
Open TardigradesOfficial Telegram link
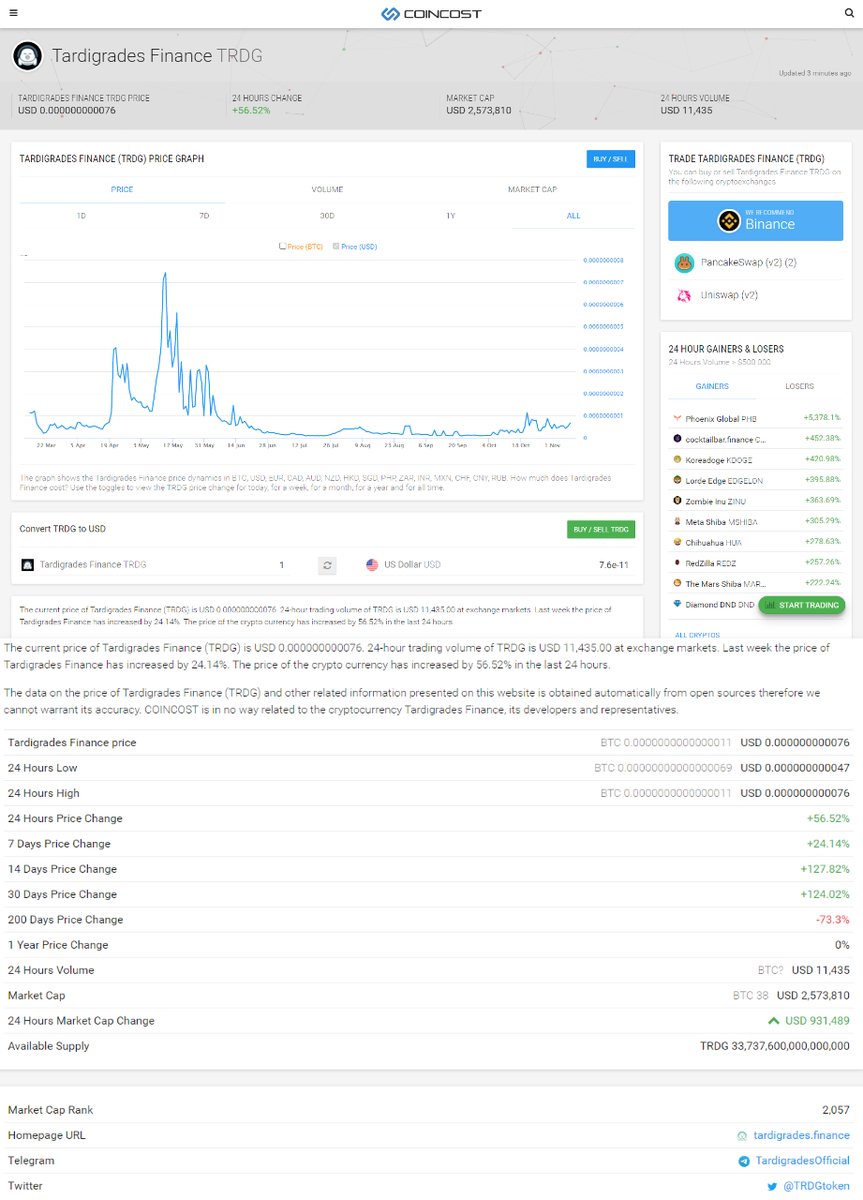tap(803, 1161)
